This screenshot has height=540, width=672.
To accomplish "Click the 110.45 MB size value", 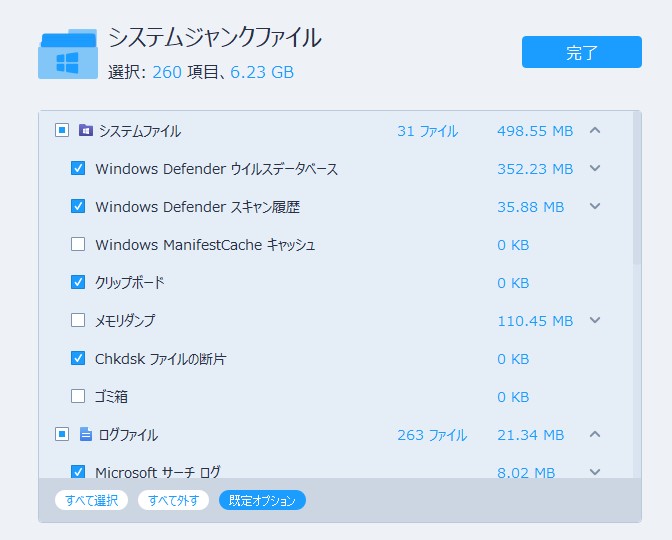I will 535,321.
